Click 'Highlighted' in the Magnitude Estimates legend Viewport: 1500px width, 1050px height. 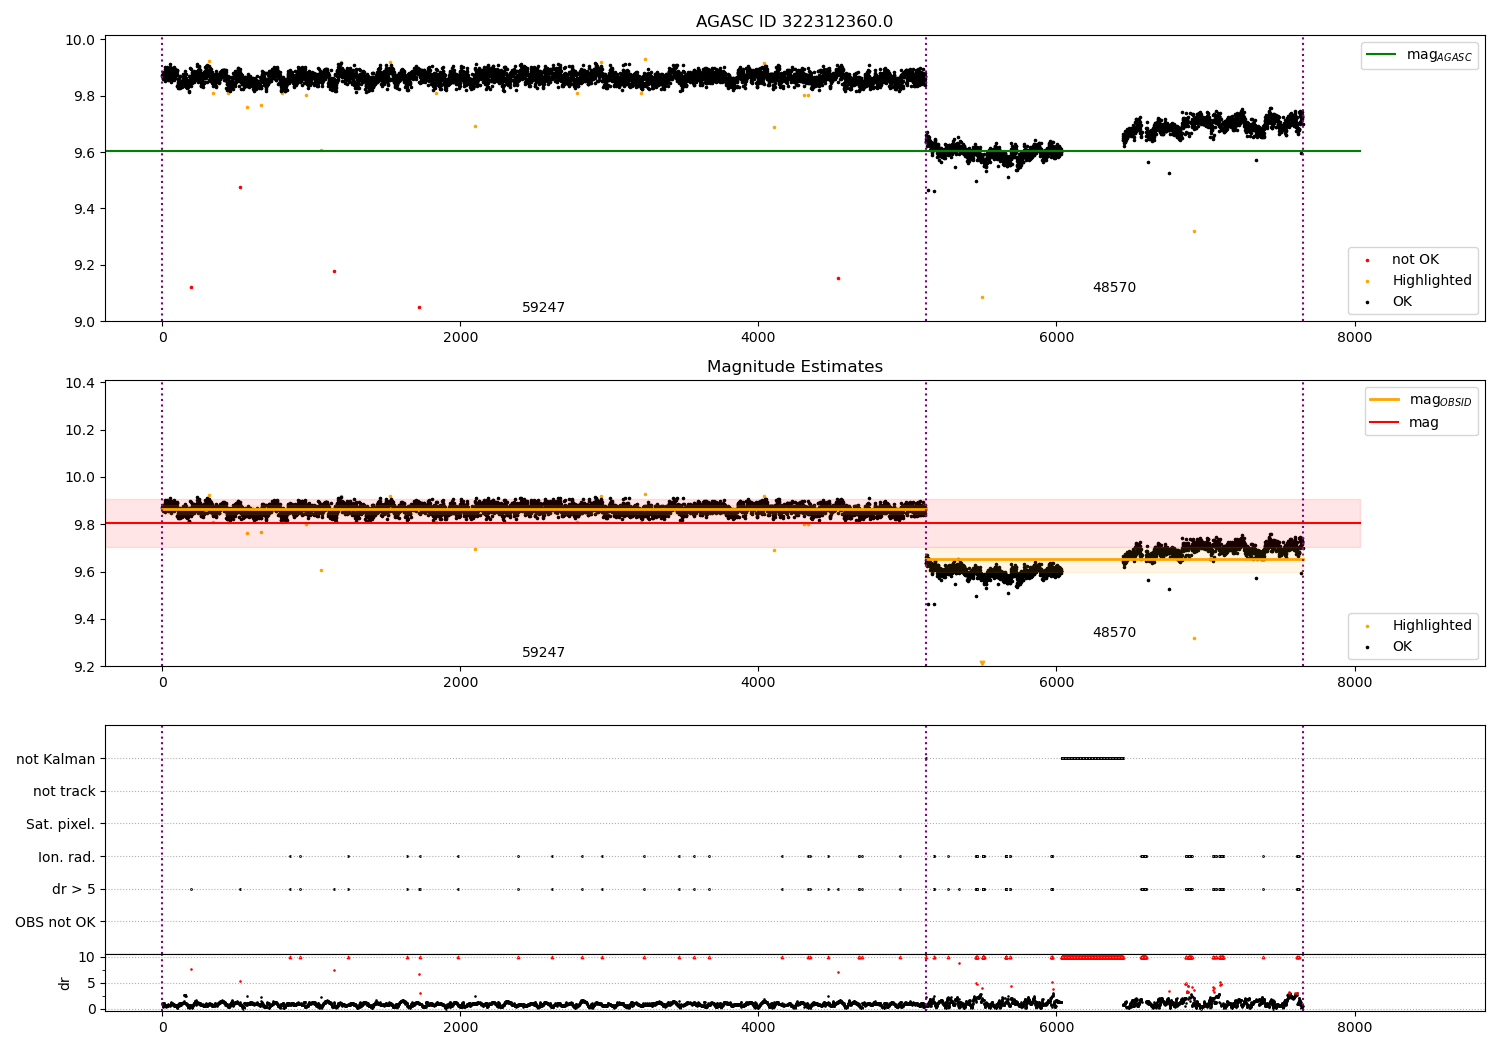[1432, 626]
